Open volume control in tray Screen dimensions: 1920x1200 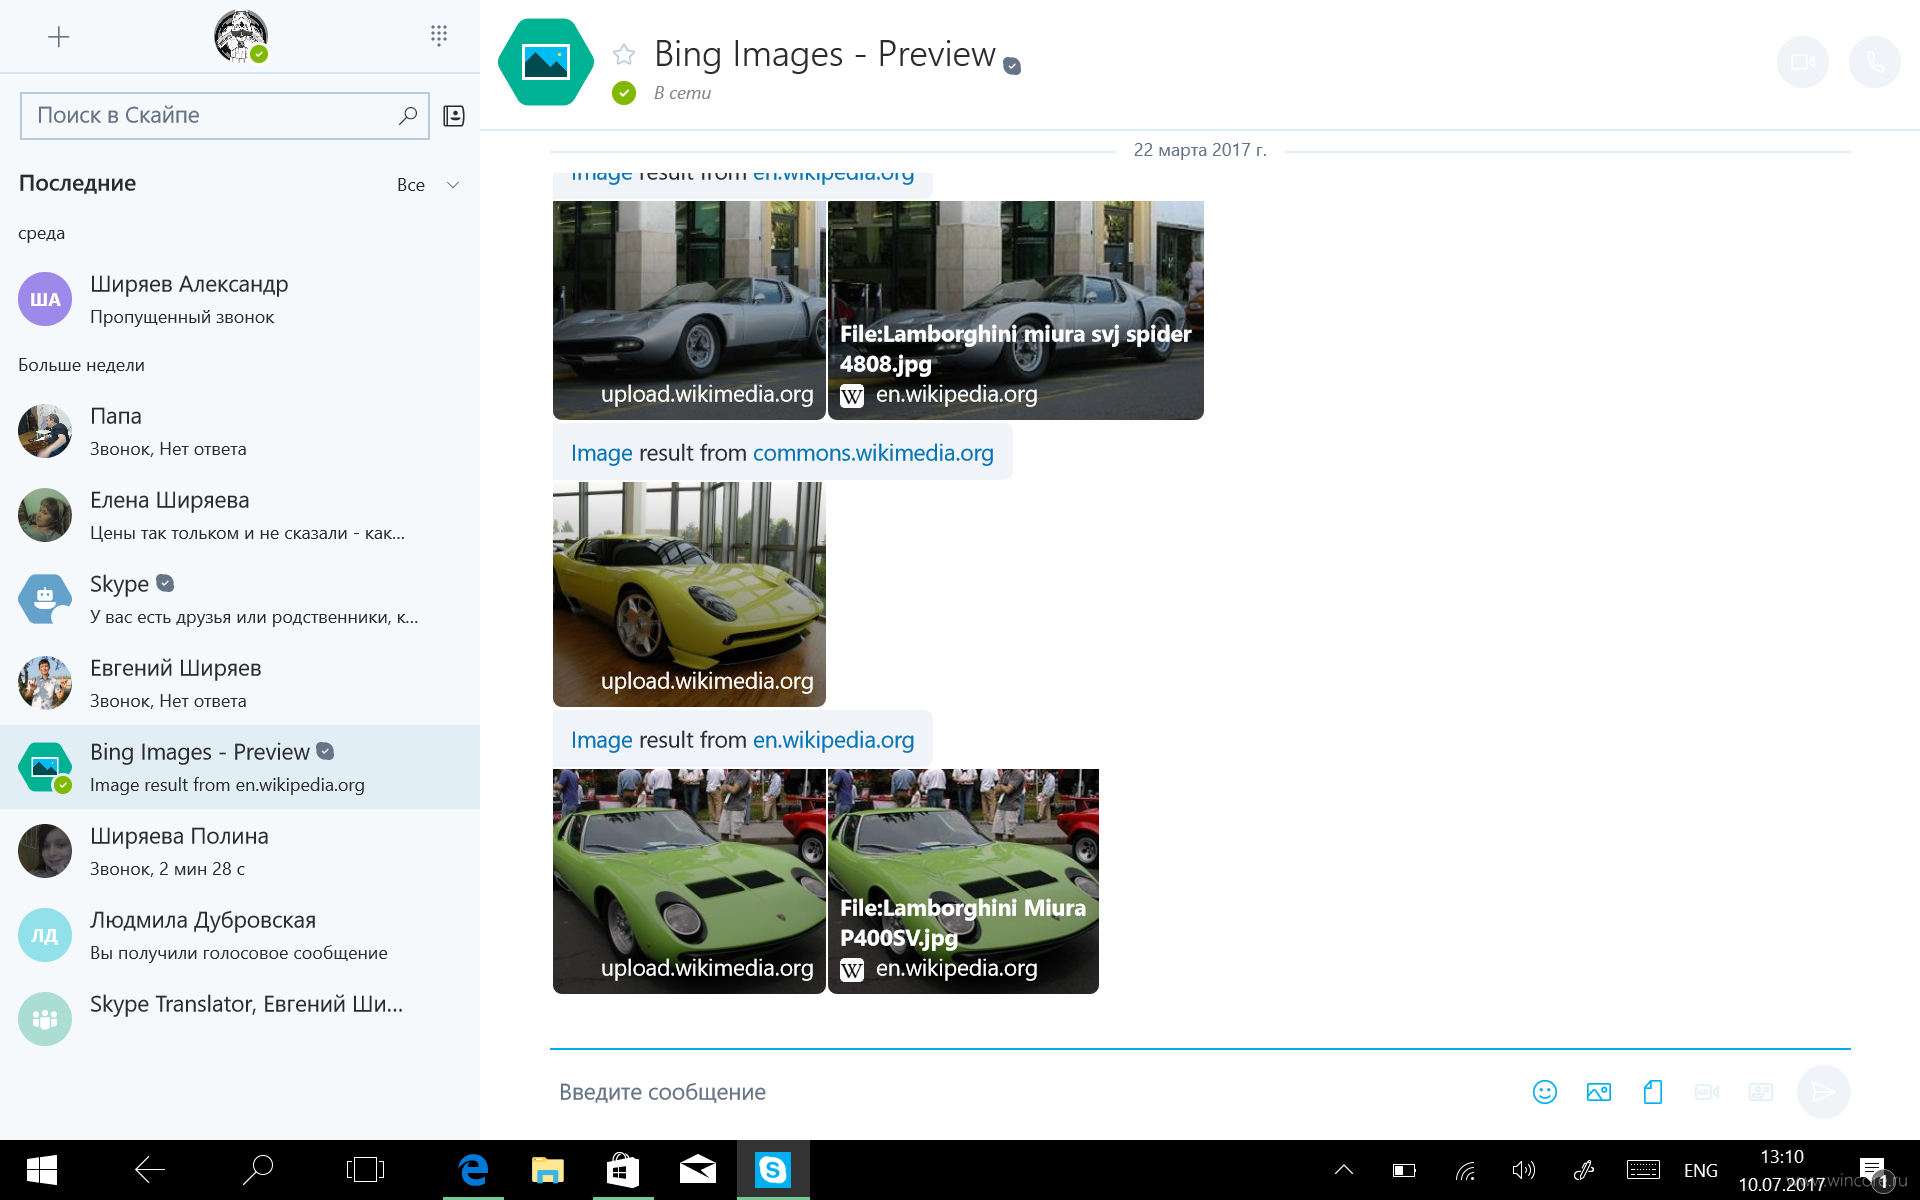point(1523,1170)
